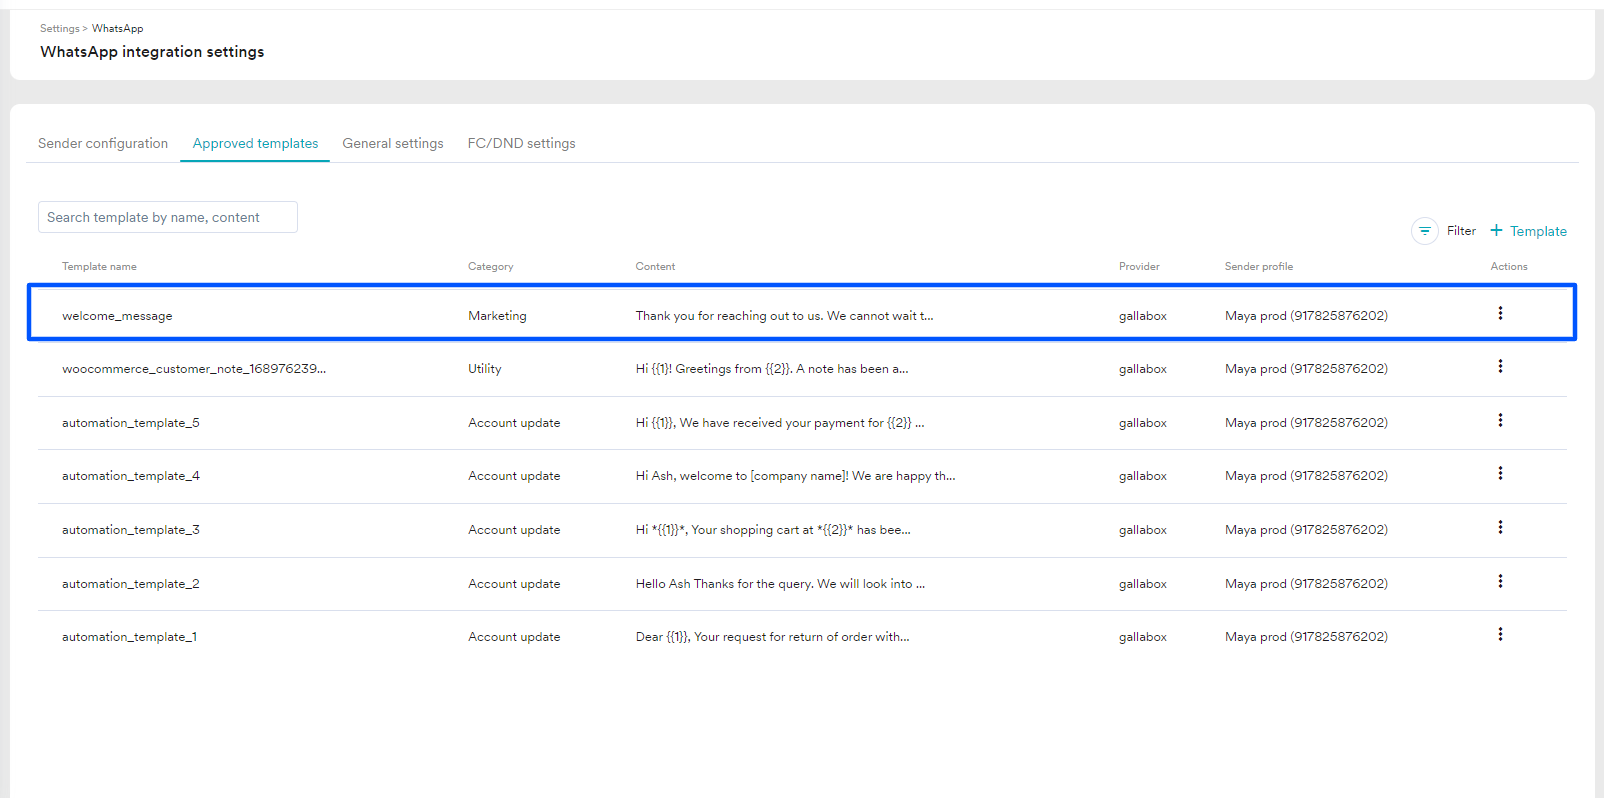Select the welcome_message template name

[117, 316]
